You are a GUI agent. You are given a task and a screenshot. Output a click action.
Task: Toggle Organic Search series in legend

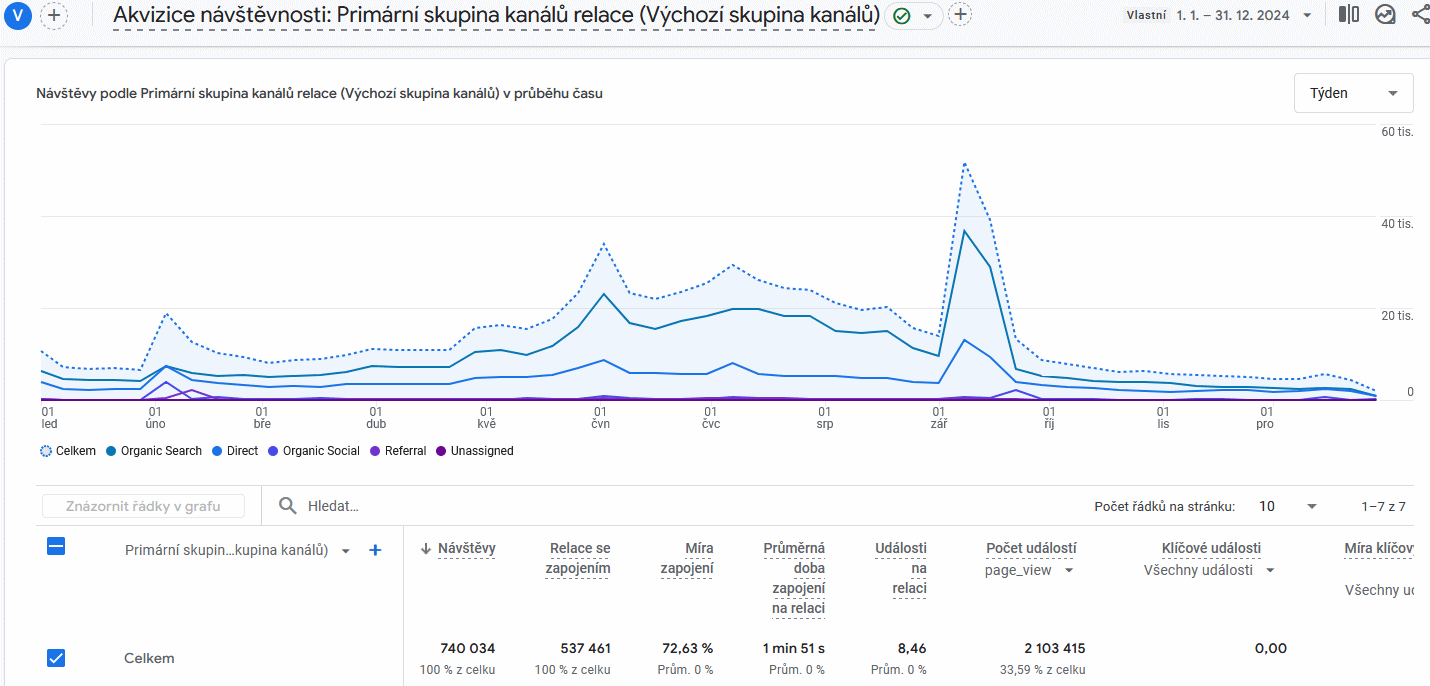coord(153,451)
